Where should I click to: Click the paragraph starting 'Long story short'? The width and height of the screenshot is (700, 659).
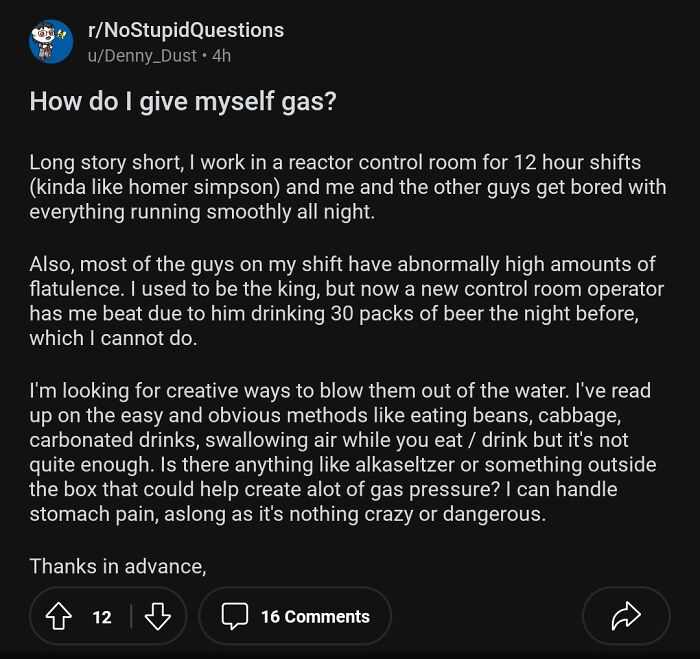pyautogui.click(x=340, y=187)
